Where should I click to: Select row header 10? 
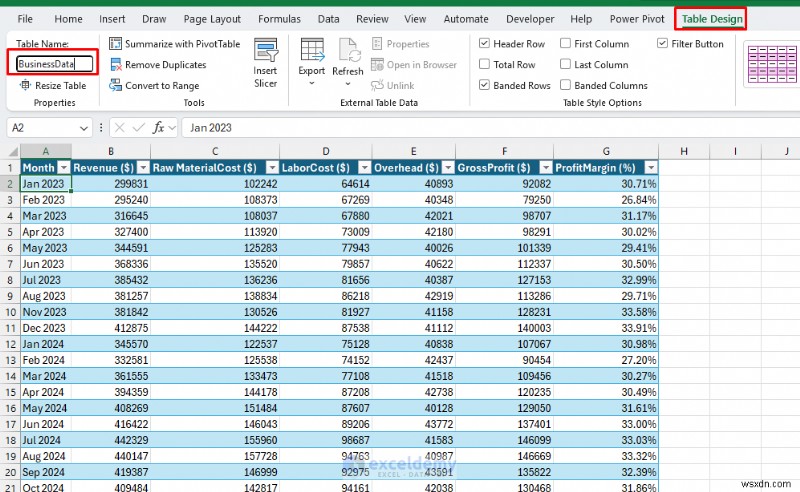tap(10, 312)
